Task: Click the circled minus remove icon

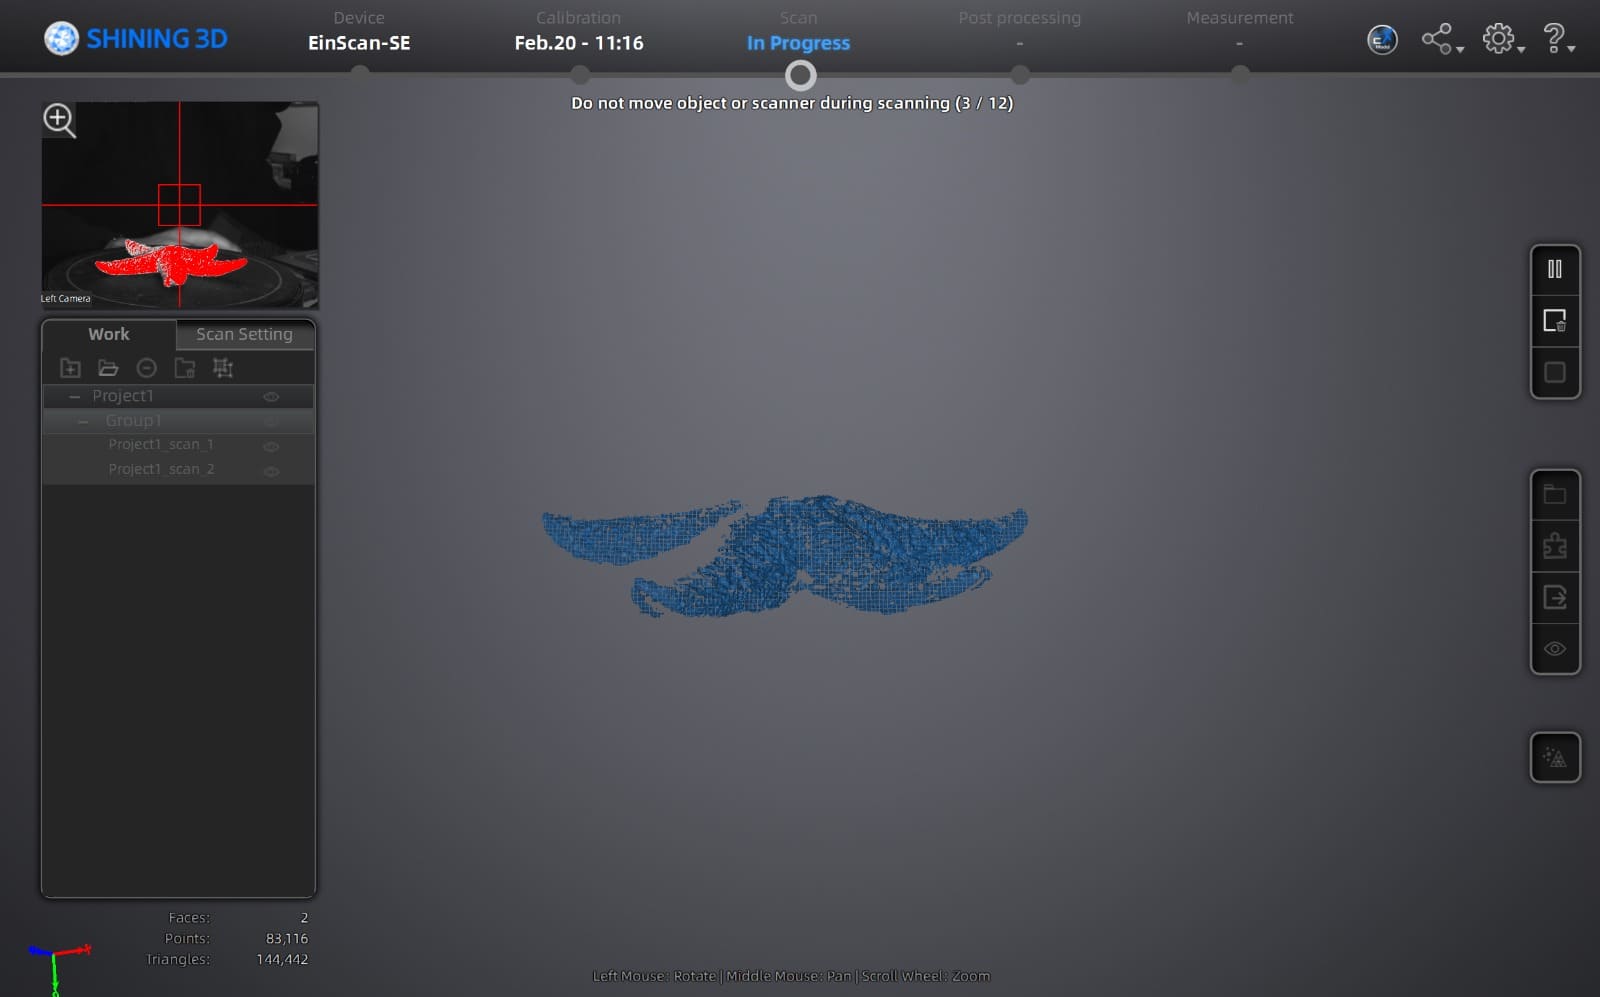Action: click(x=146, y=368)
